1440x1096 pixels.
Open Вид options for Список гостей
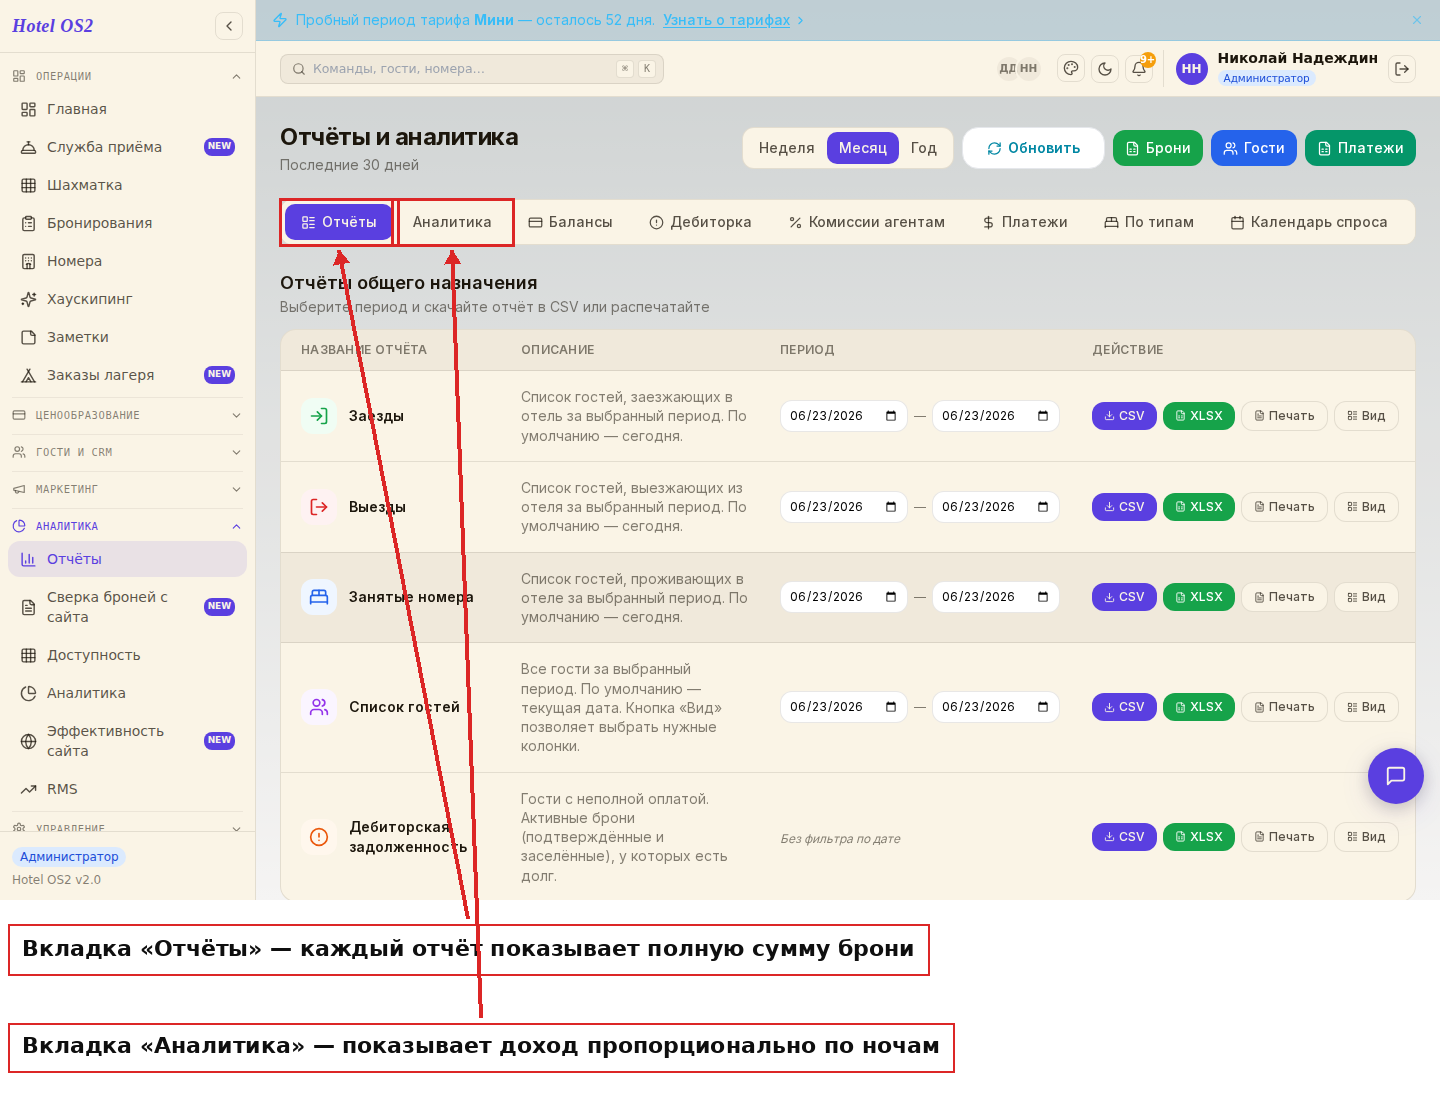click(x=1366, y=707)
